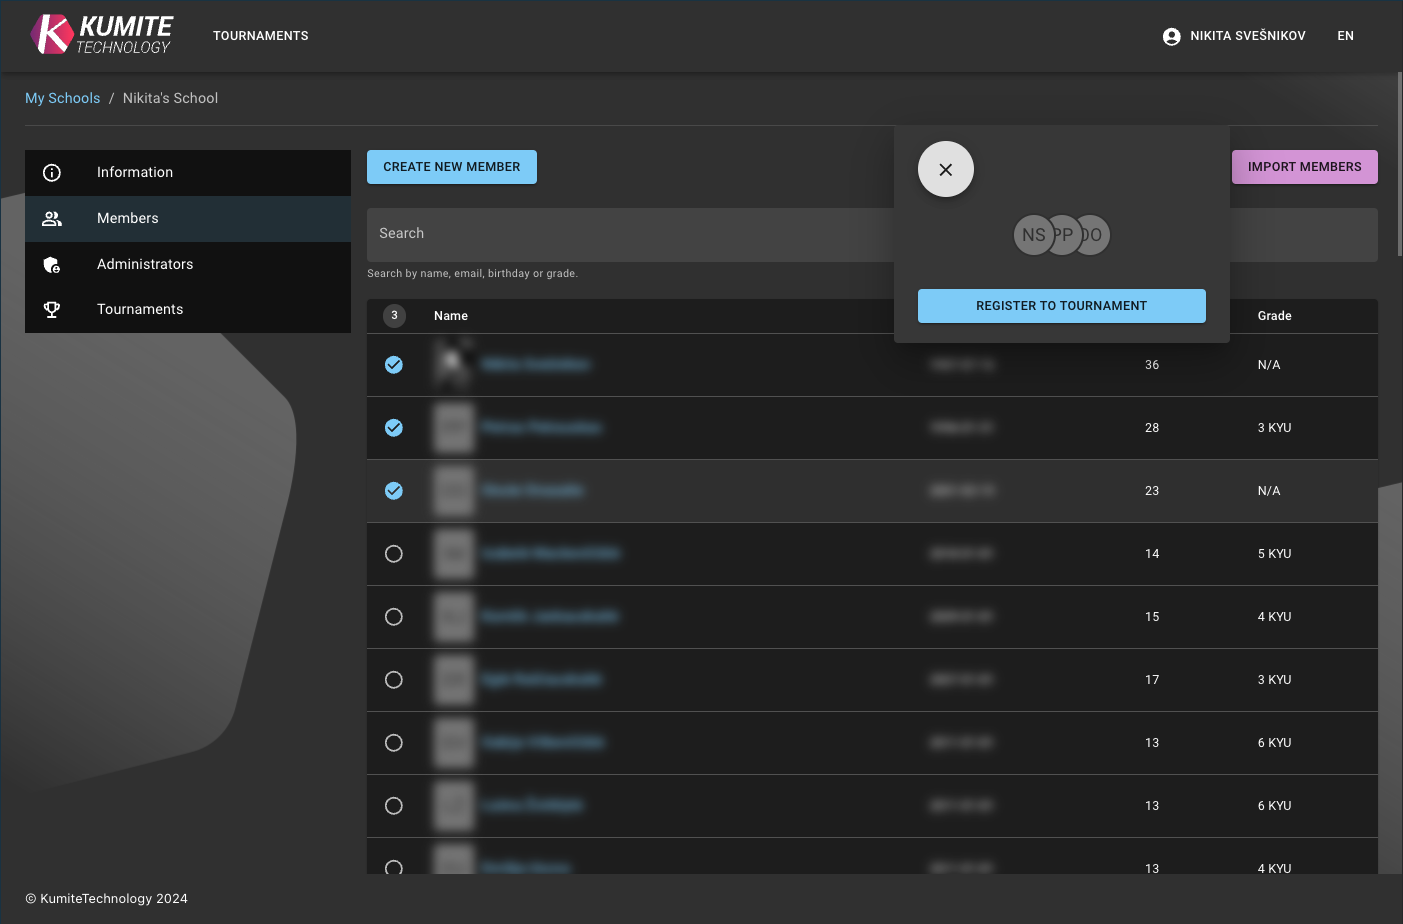Viewport: 1403px width, 924px height.
Task: Open the EN language selector
Action: point(1345,36)
